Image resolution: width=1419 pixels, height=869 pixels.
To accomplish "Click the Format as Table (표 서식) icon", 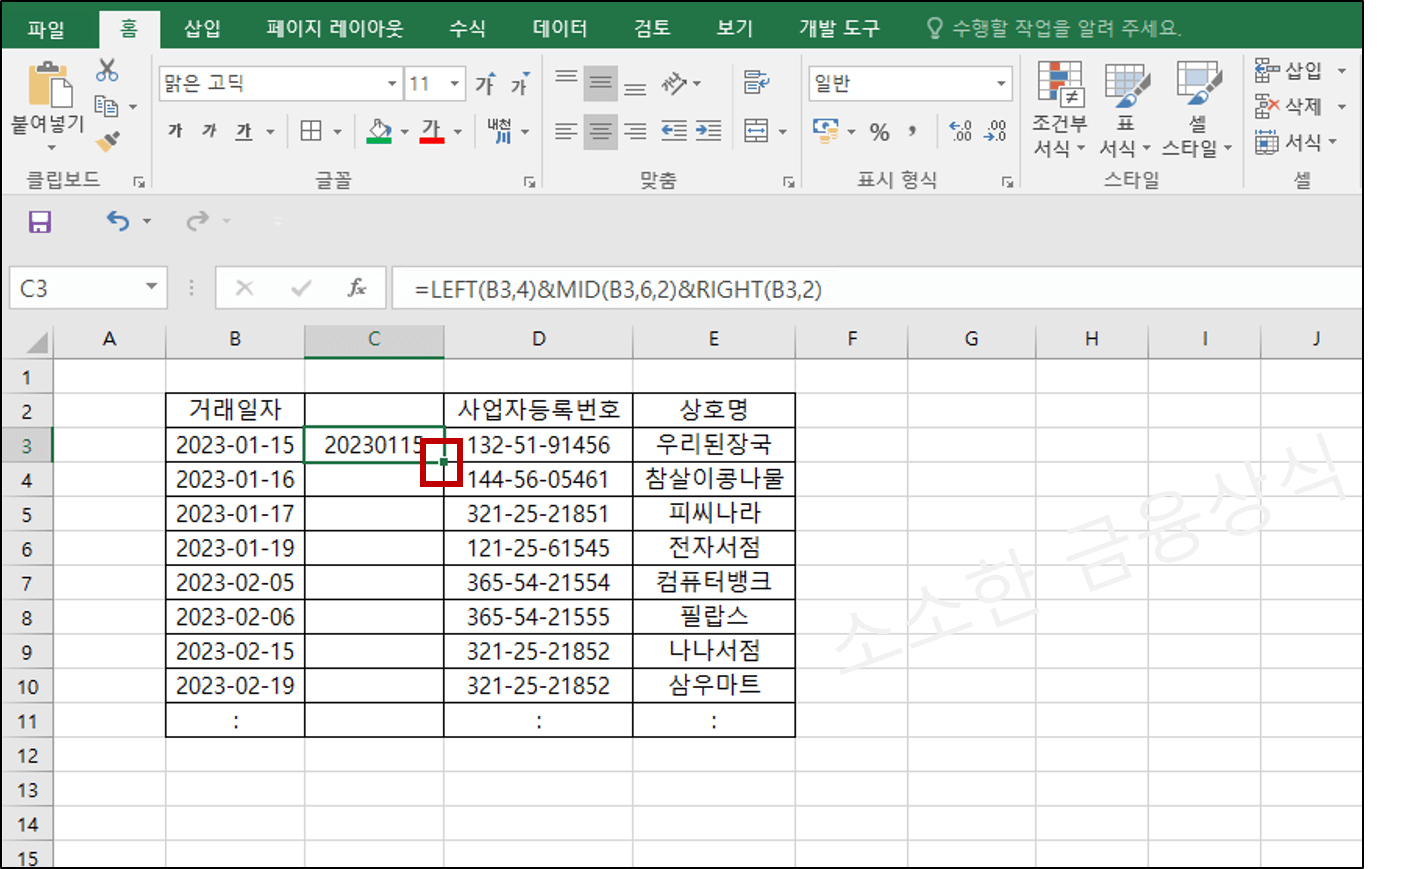I will pos(1124,110).
